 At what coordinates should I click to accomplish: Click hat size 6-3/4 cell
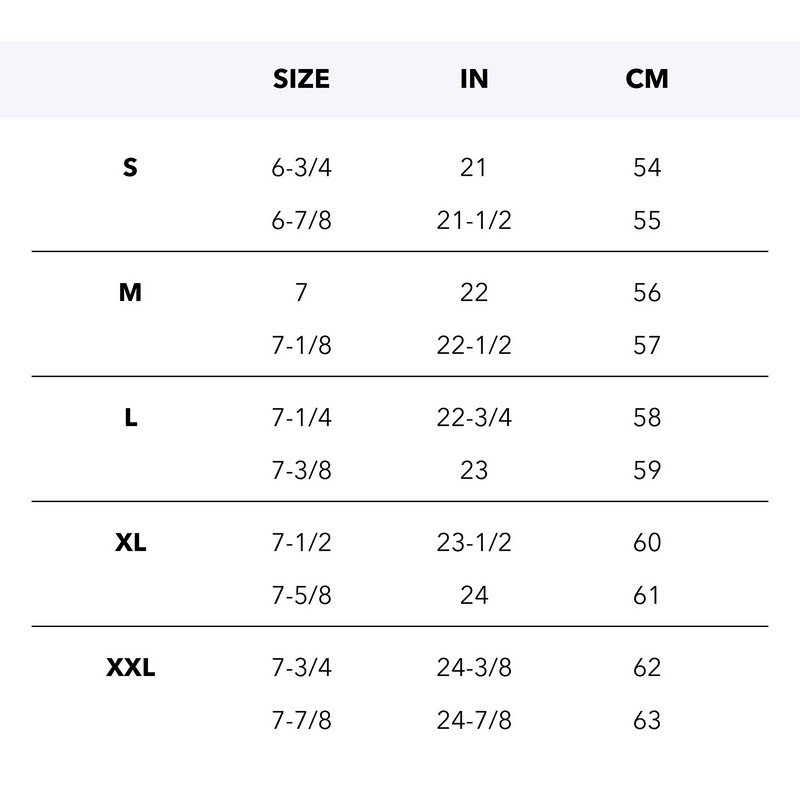pos(301,168)
